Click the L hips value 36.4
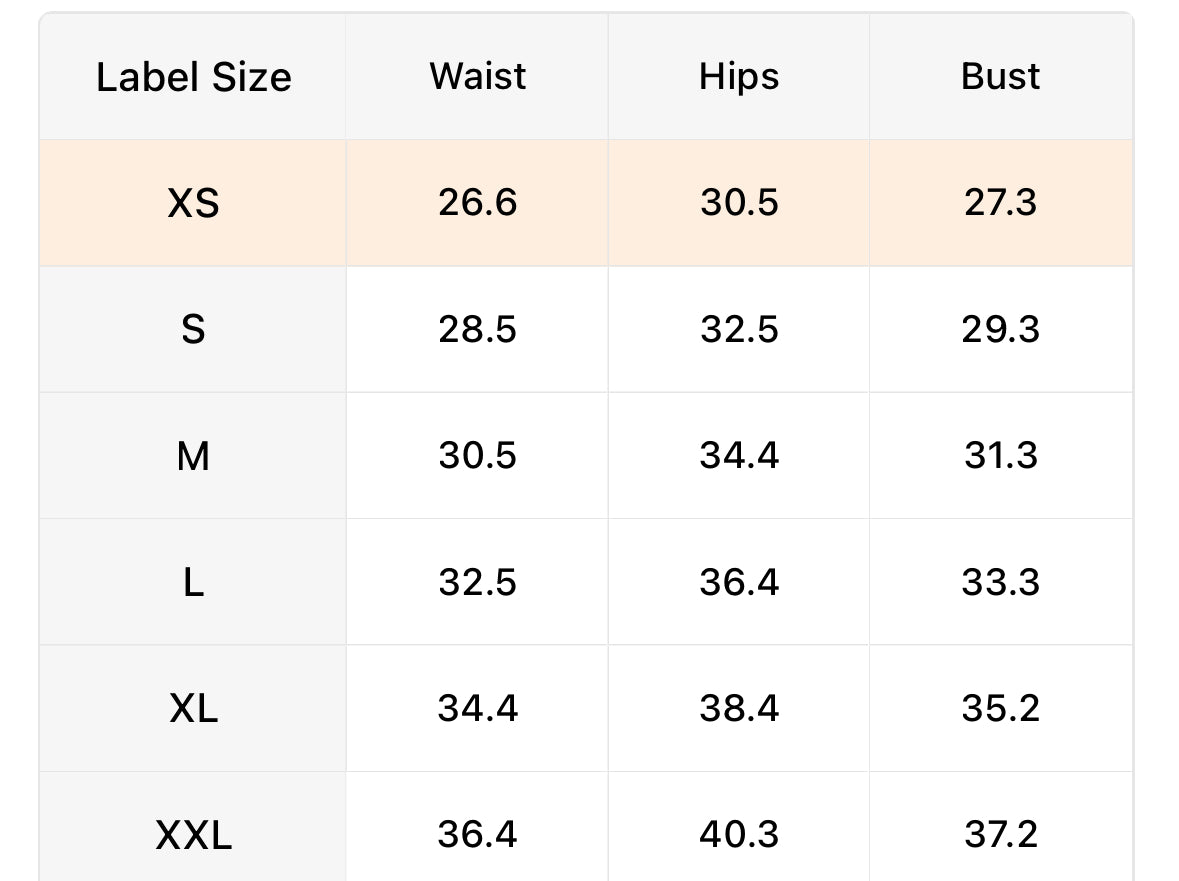This screenshot has height=881, width=1179. tap(739, 582)
